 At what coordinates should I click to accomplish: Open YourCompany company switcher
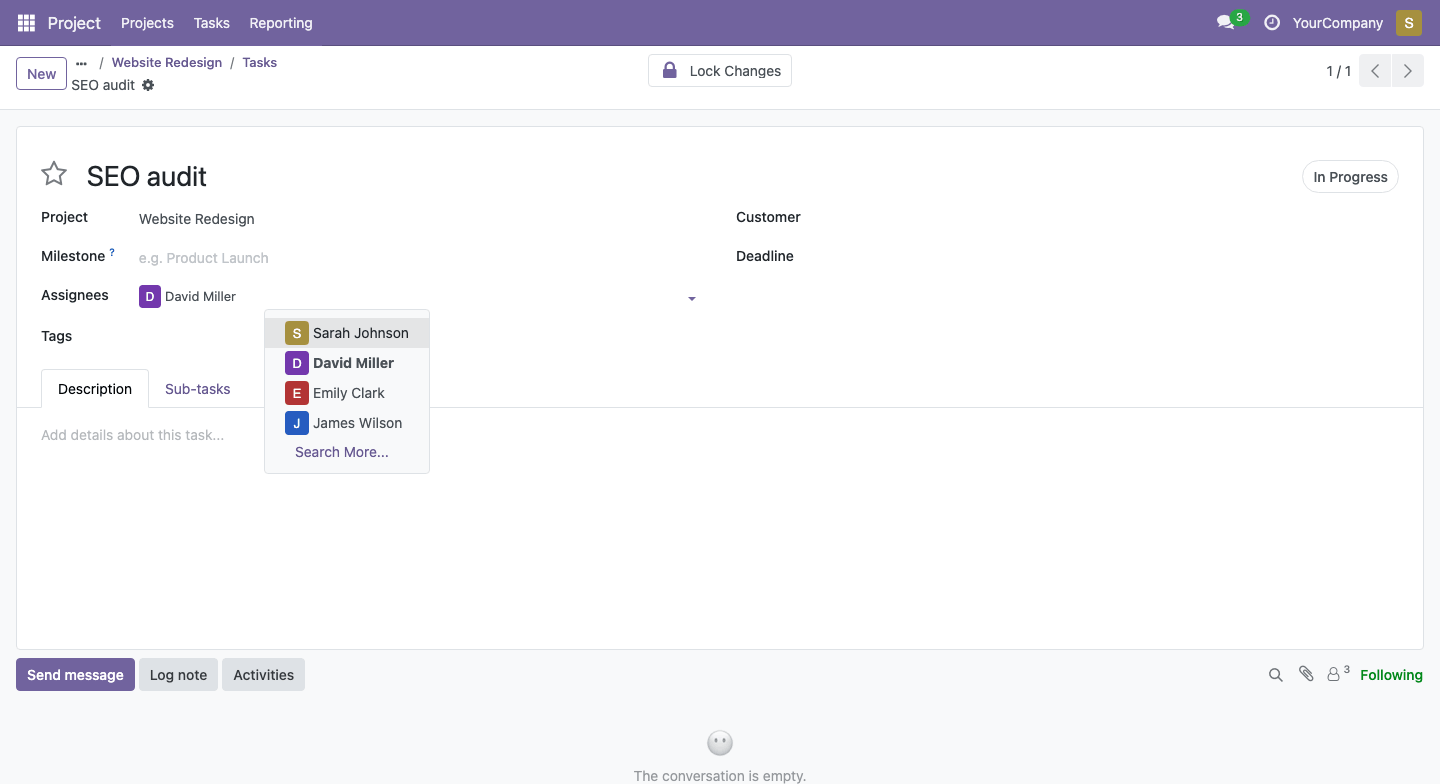[x=1338, y=23]
